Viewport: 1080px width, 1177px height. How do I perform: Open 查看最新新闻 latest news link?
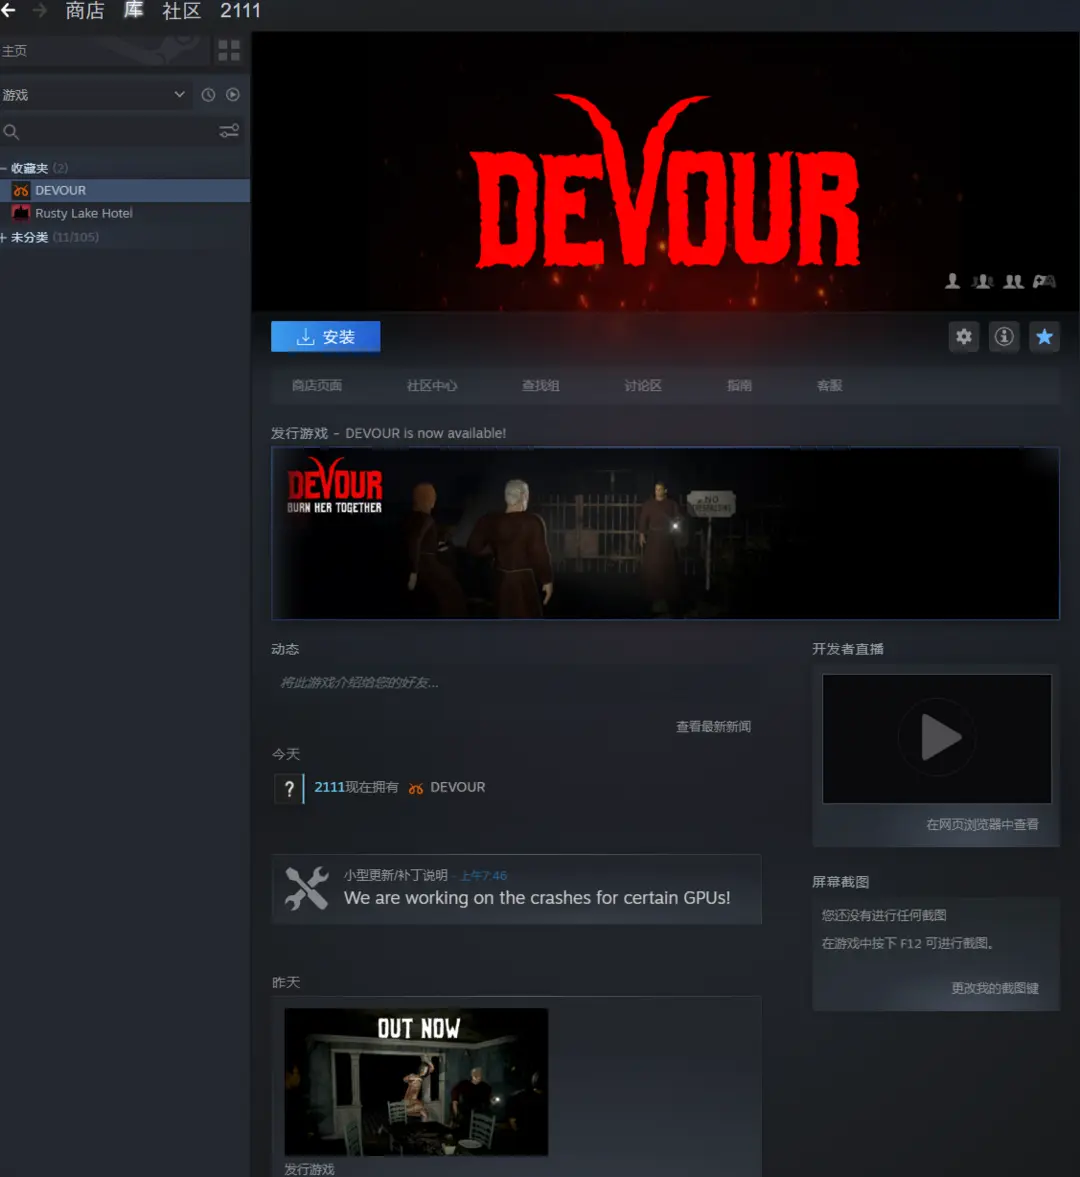713,727
